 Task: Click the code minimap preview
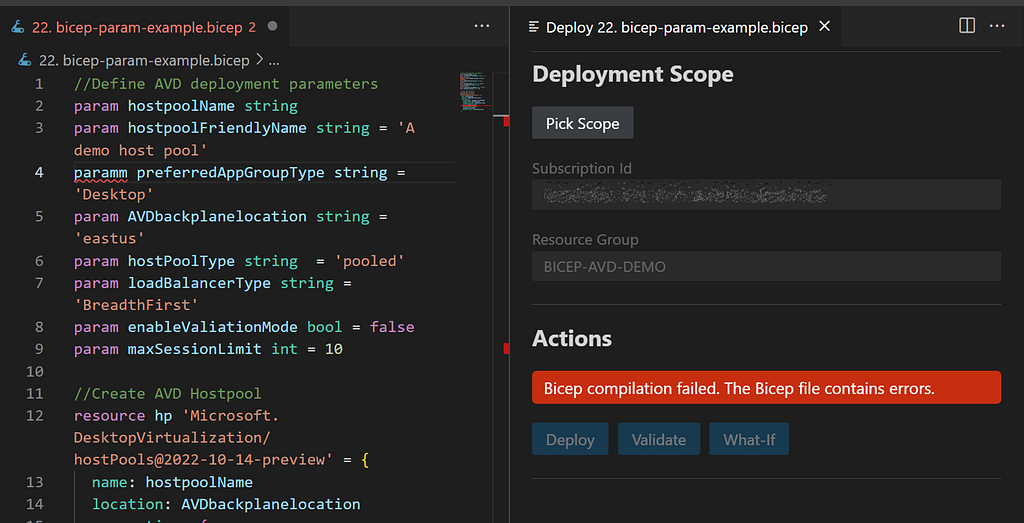point(475,90)
